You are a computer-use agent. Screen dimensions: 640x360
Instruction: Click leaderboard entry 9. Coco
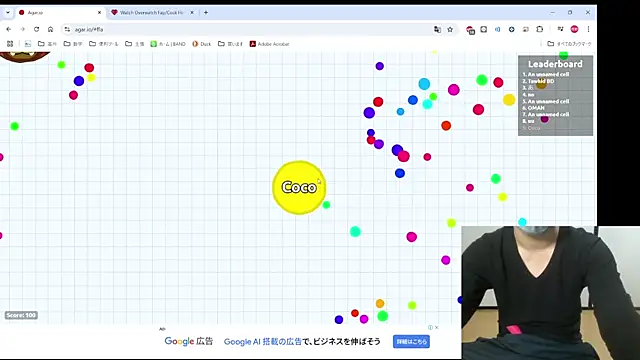[x=531, y=128]
